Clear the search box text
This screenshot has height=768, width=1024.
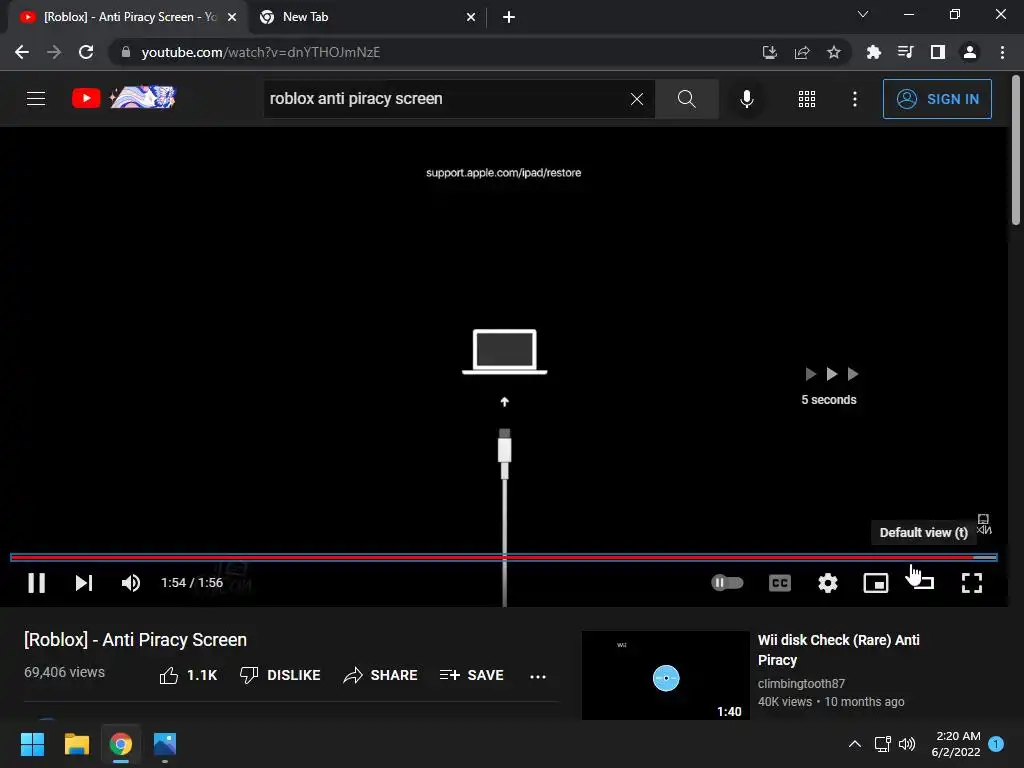(x=637, y=99)
